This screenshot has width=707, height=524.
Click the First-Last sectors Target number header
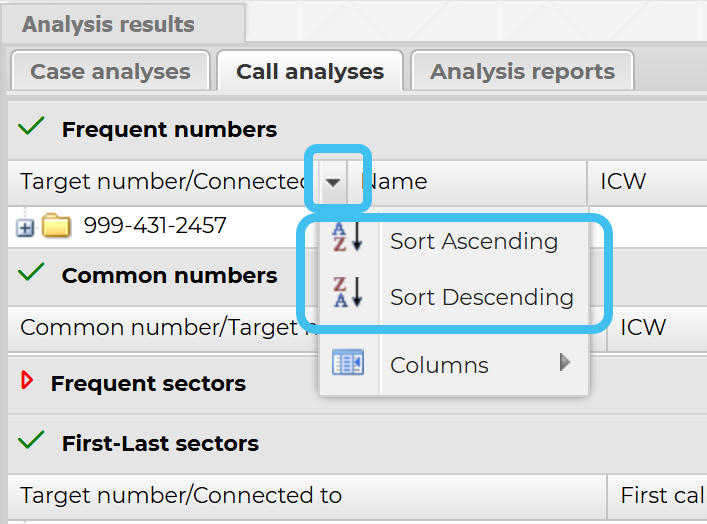point(181,495)
